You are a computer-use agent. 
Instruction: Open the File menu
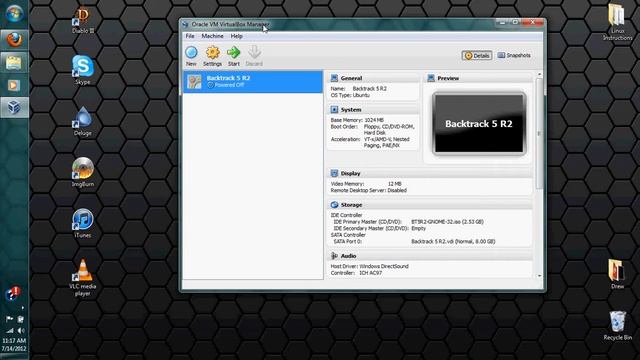pyautogui.click(x=190, y=36)
